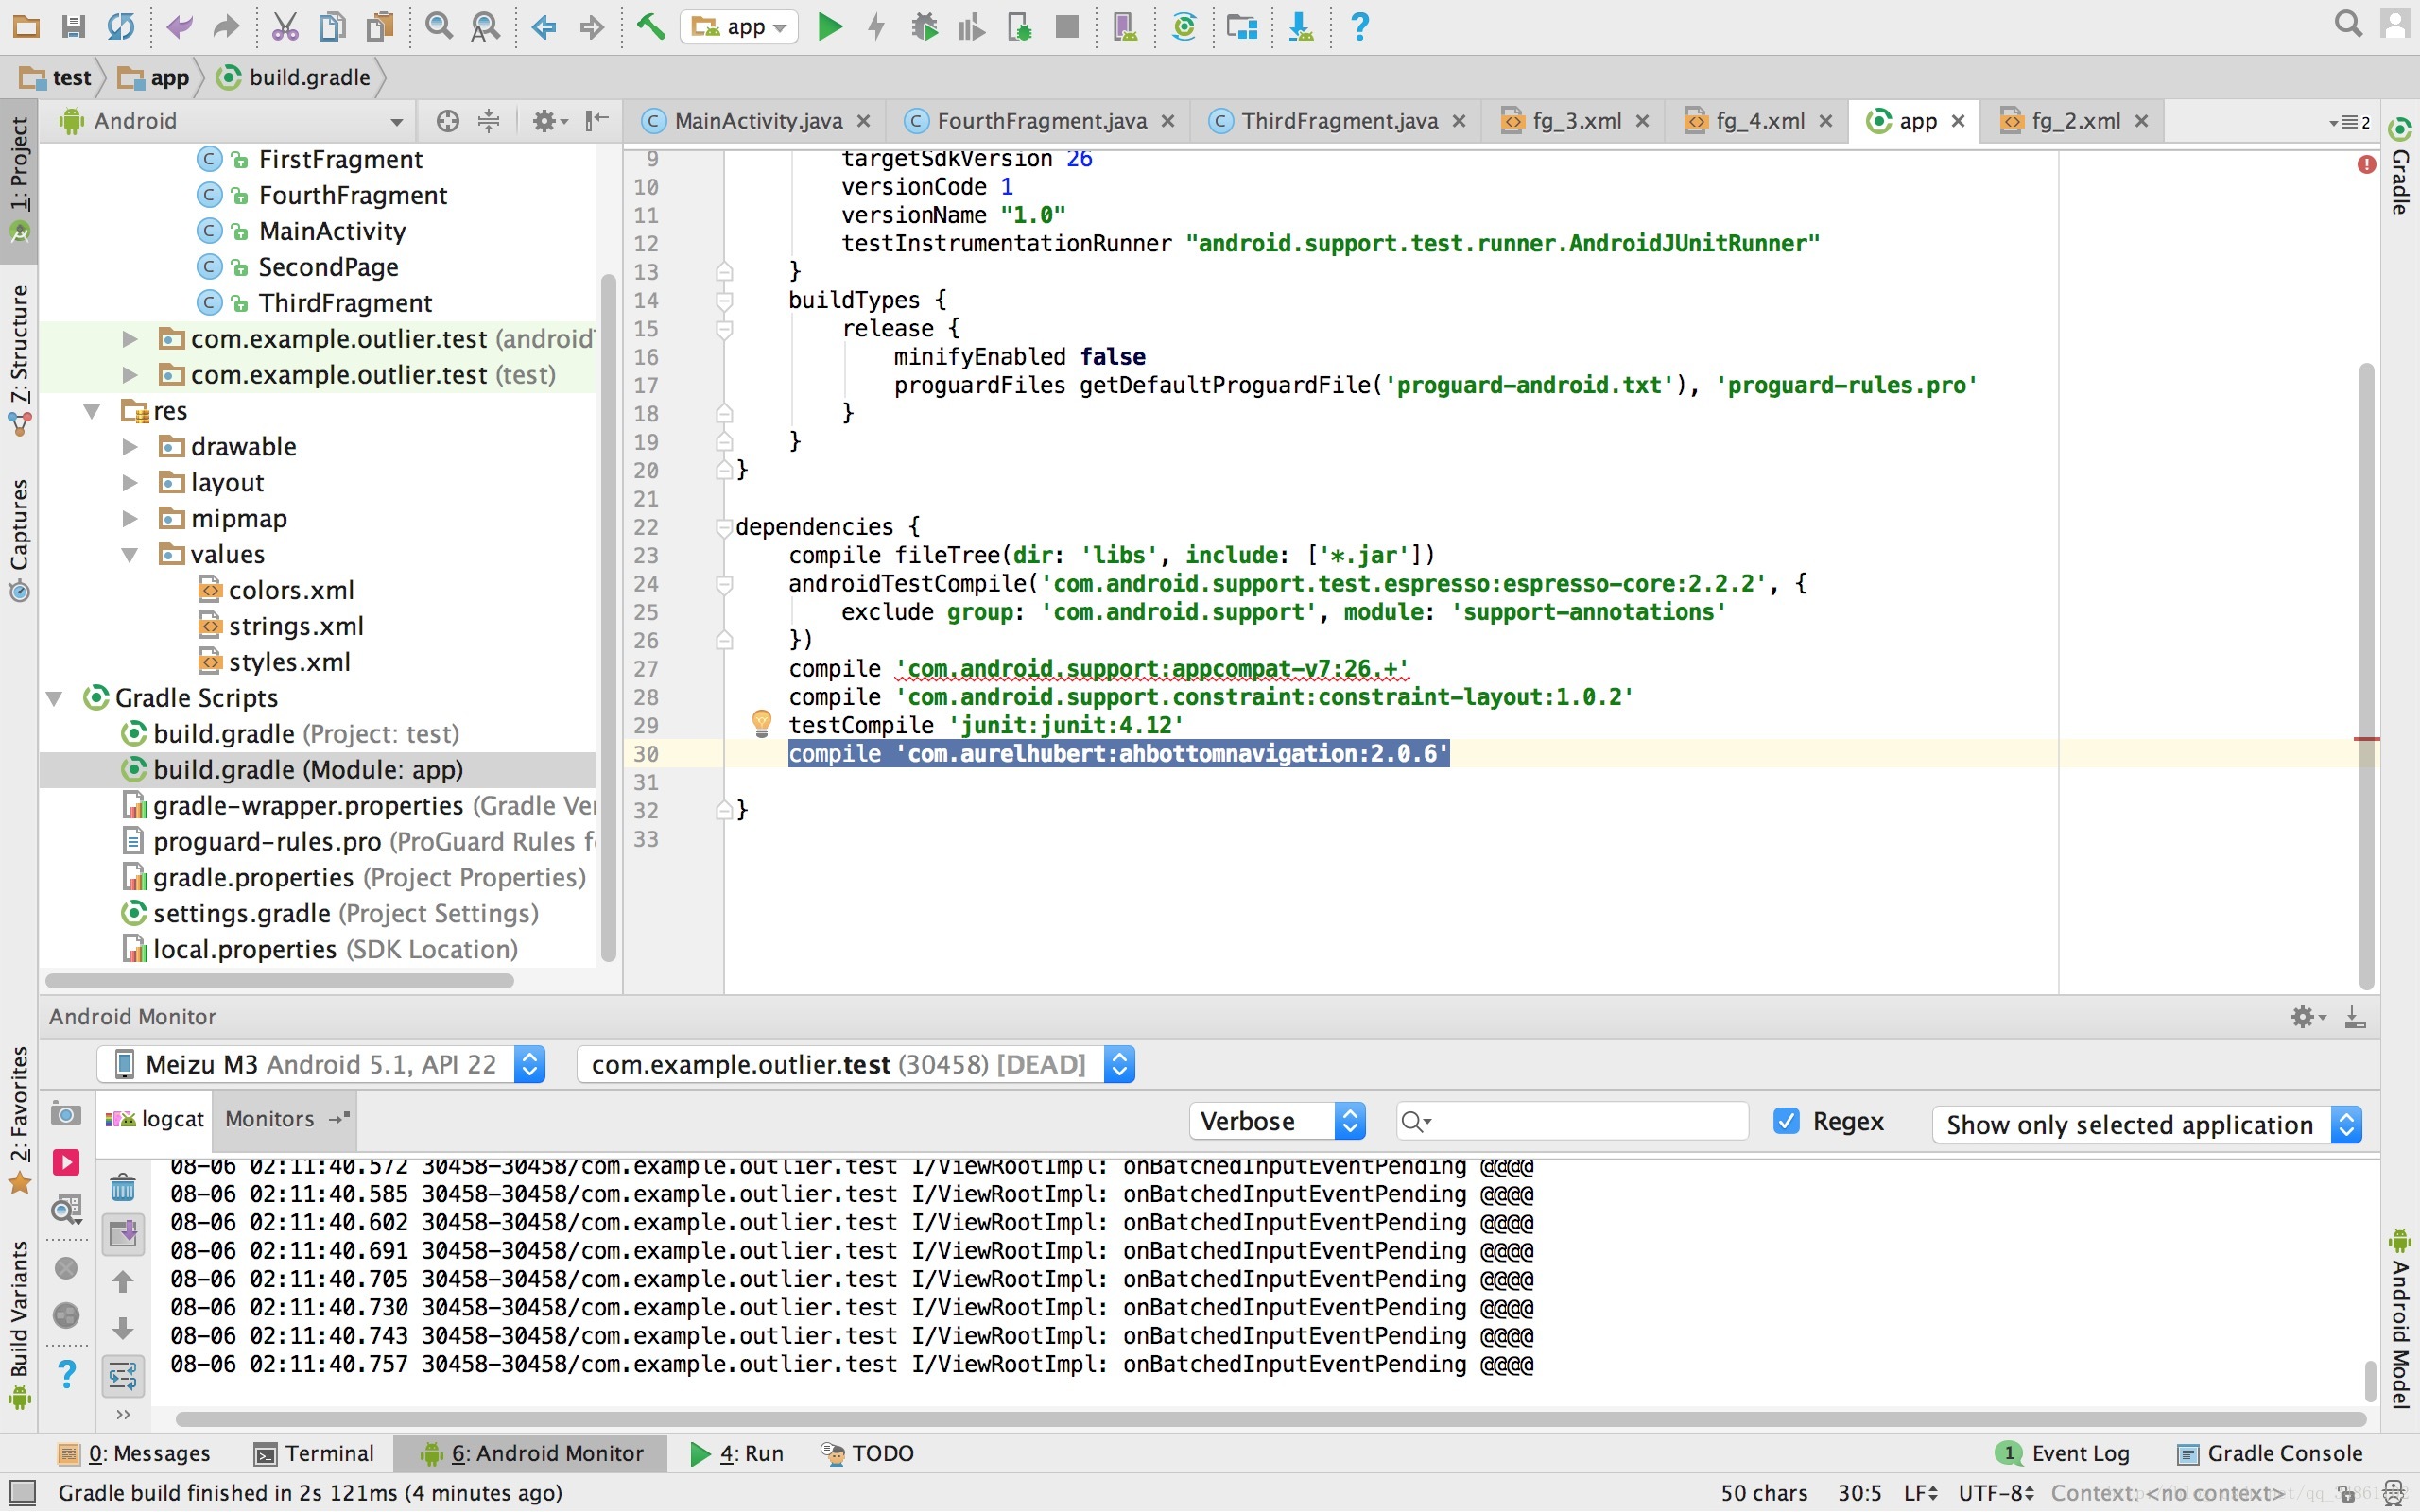The width and height of the screenshot is (2420, 1512).
Task: Open the Terminal tool window
Action: tap(314, 1453)
